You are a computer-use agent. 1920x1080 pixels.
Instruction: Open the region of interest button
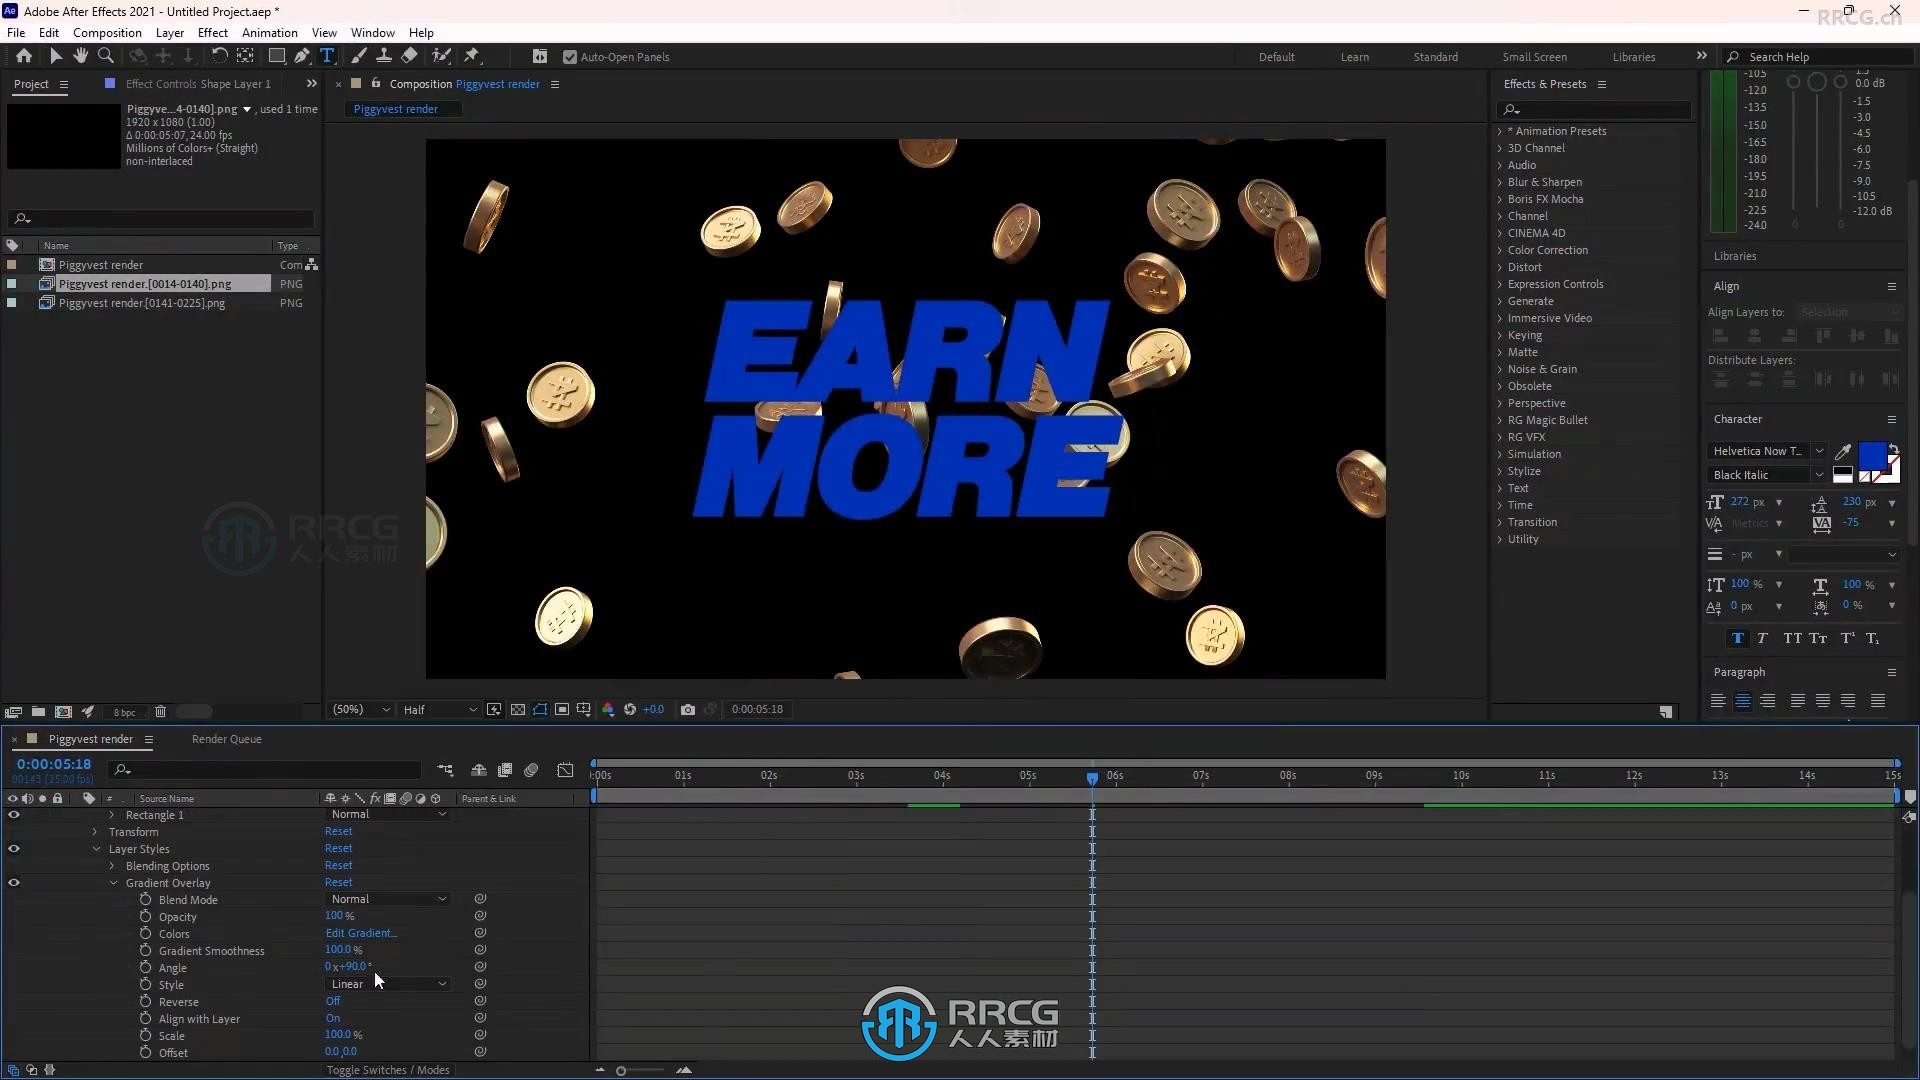click(562, 710)
